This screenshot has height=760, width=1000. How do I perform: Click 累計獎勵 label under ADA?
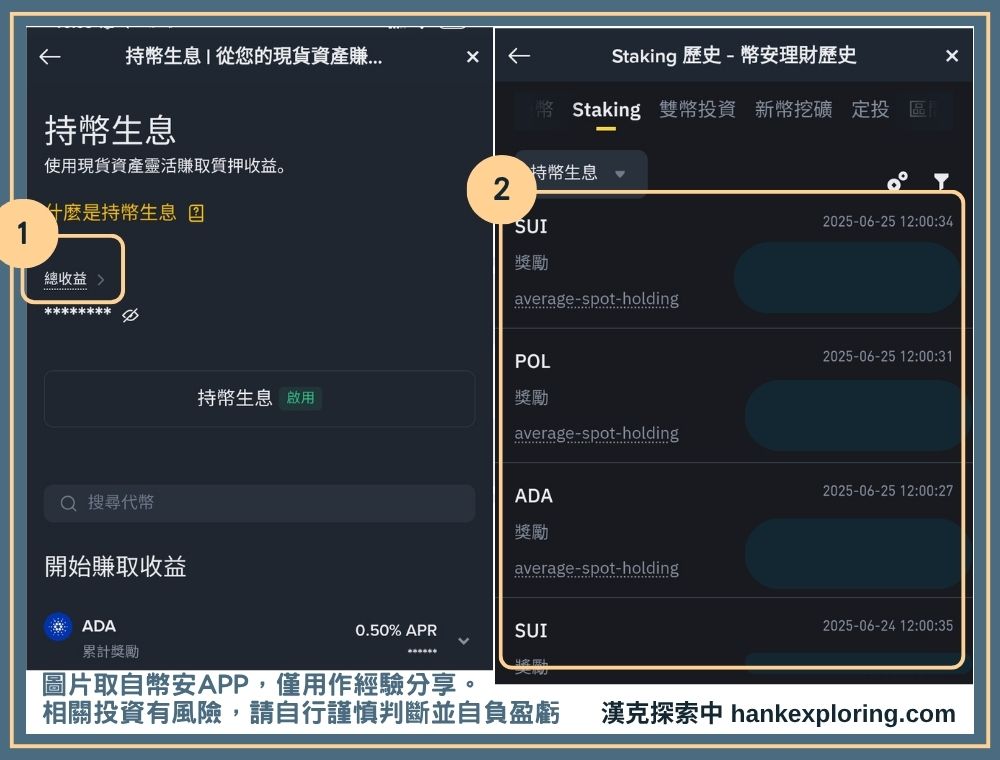(x=110, y=652)
